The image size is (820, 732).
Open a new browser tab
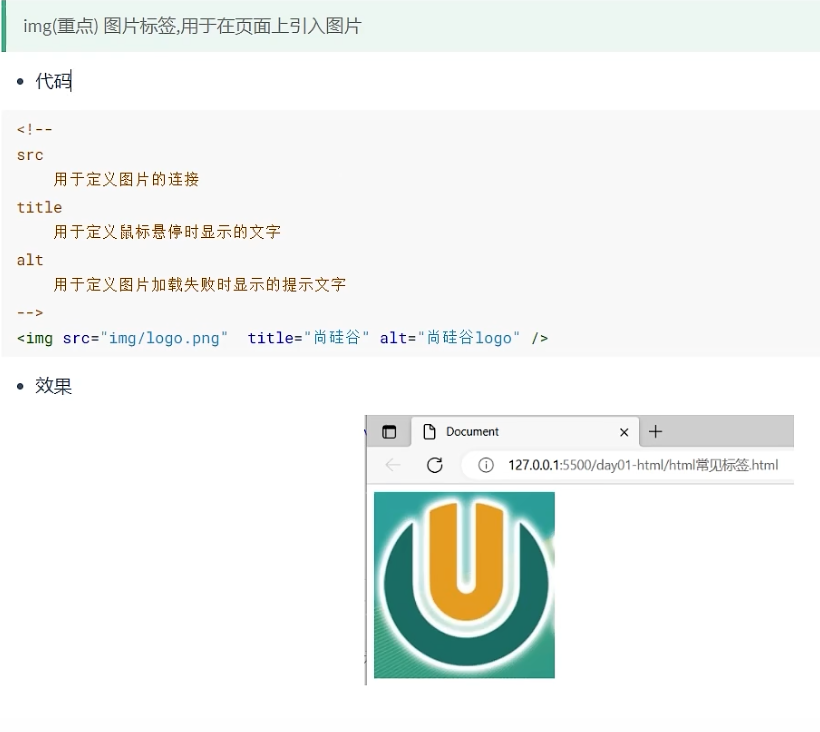pyautogui.click(x=655, y=431)
